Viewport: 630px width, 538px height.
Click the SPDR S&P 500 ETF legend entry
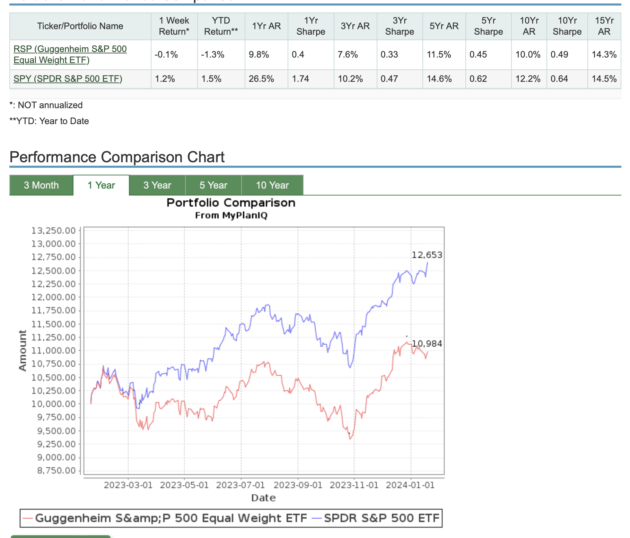[x=376, y=518]
